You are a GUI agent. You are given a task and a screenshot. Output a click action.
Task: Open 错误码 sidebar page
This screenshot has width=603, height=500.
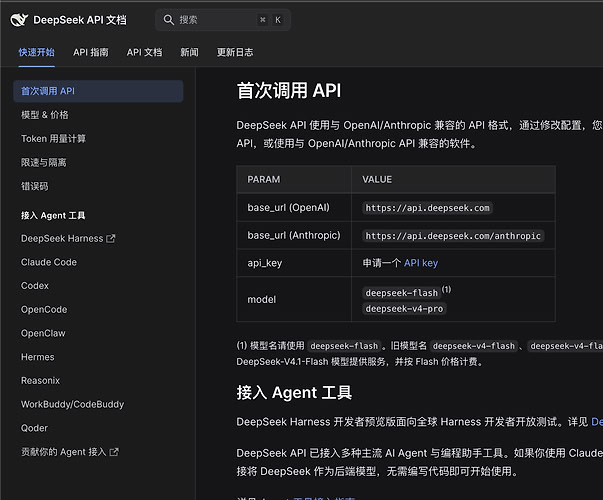click(35, 186)
